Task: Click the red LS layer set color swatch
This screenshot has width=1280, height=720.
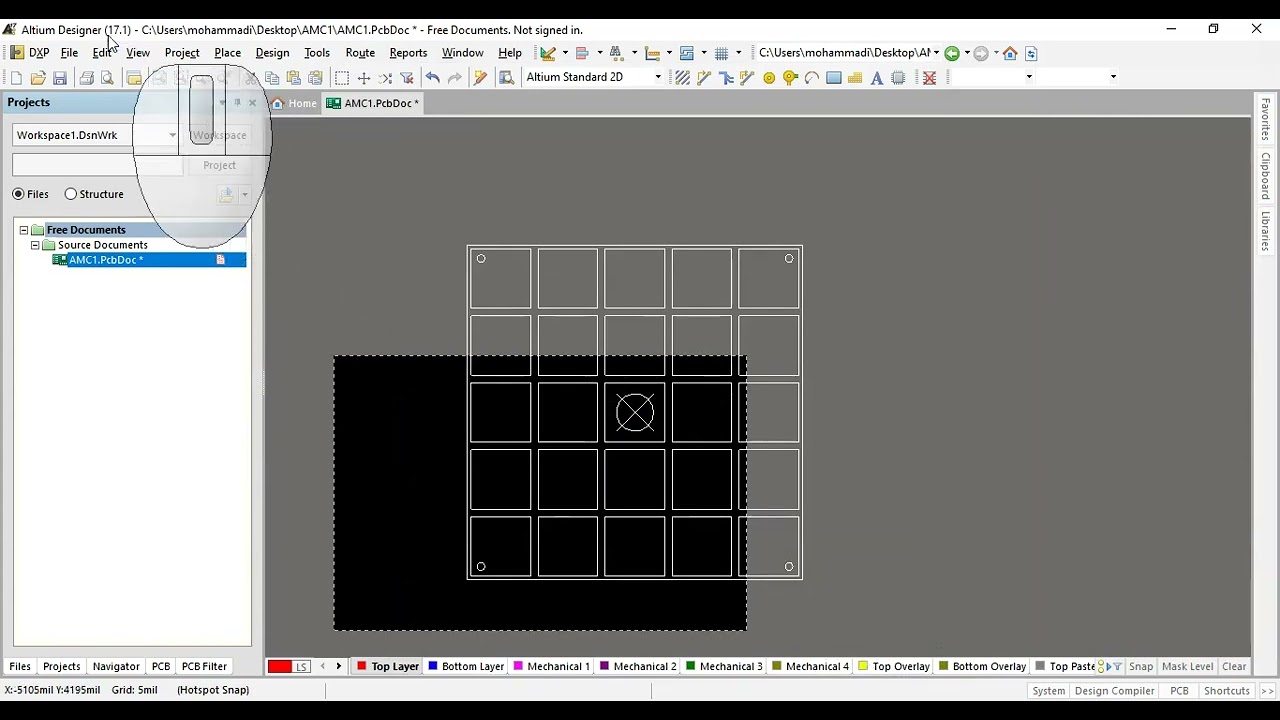Action: tap(279, 667)
